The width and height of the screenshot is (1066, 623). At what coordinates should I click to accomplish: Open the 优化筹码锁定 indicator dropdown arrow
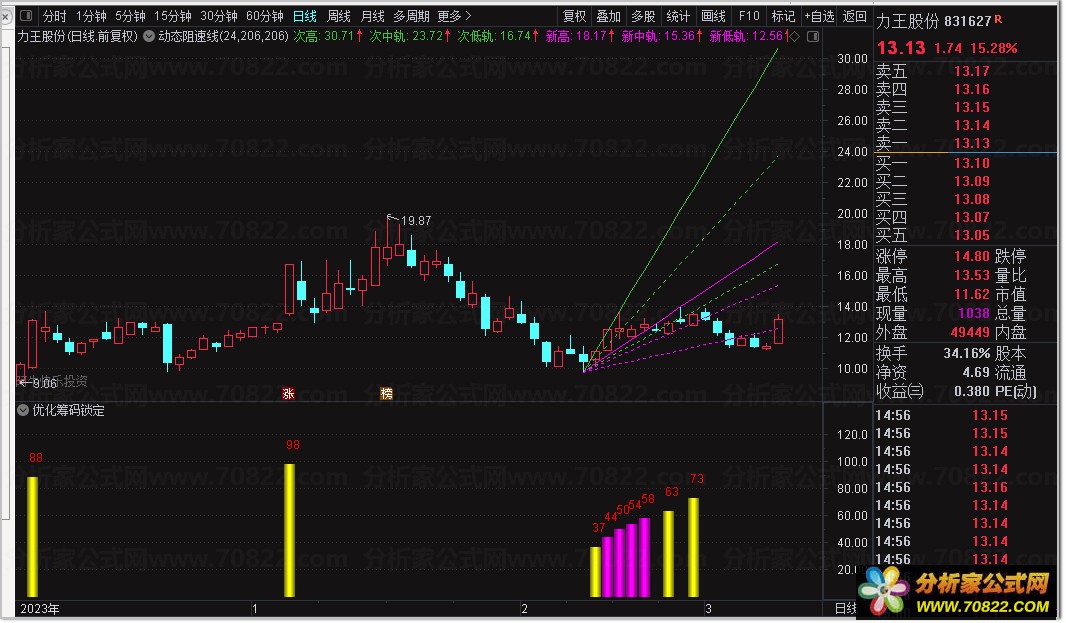coord(22,410)
